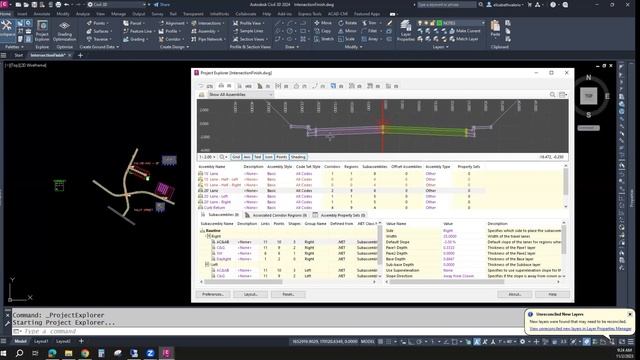The image size is (640, 360).
Task: Open unreconciled layers link in notification
Action: [x=580, y=329]
